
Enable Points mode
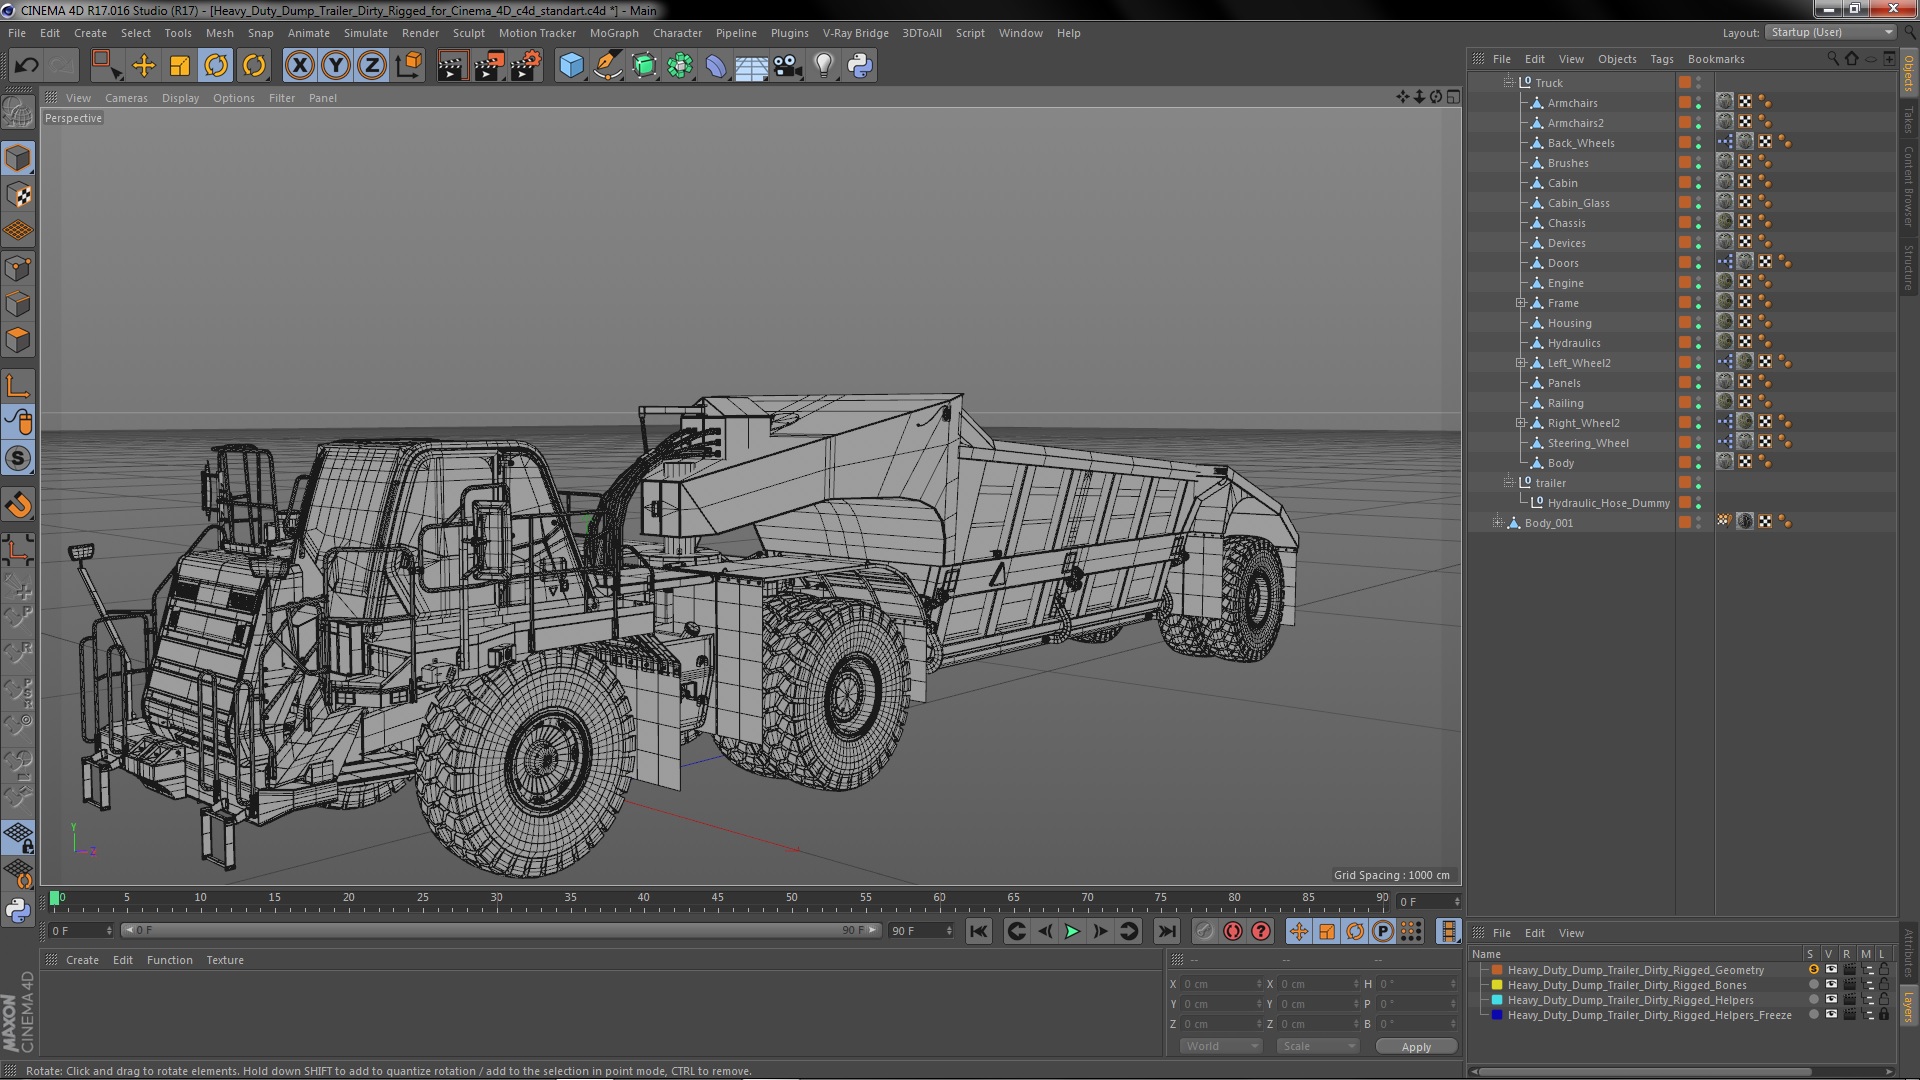pos(18,268)
